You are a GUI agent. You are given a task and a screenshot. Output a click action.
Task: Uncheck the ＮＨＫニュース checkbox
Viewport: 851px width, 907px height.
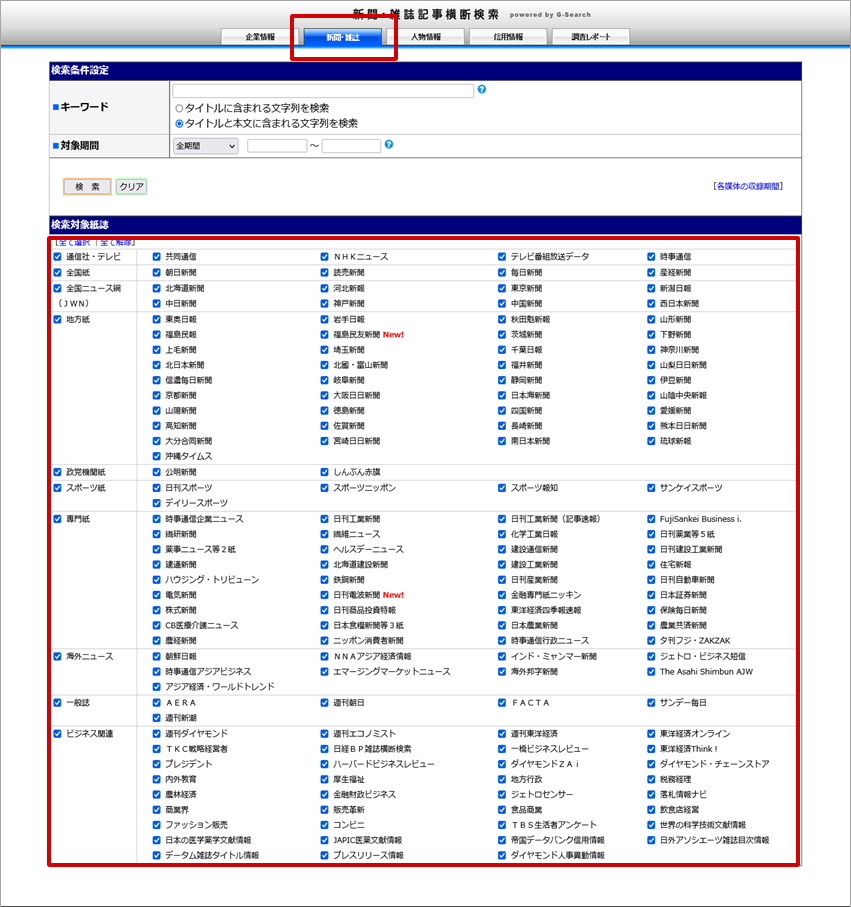point(325,257)
